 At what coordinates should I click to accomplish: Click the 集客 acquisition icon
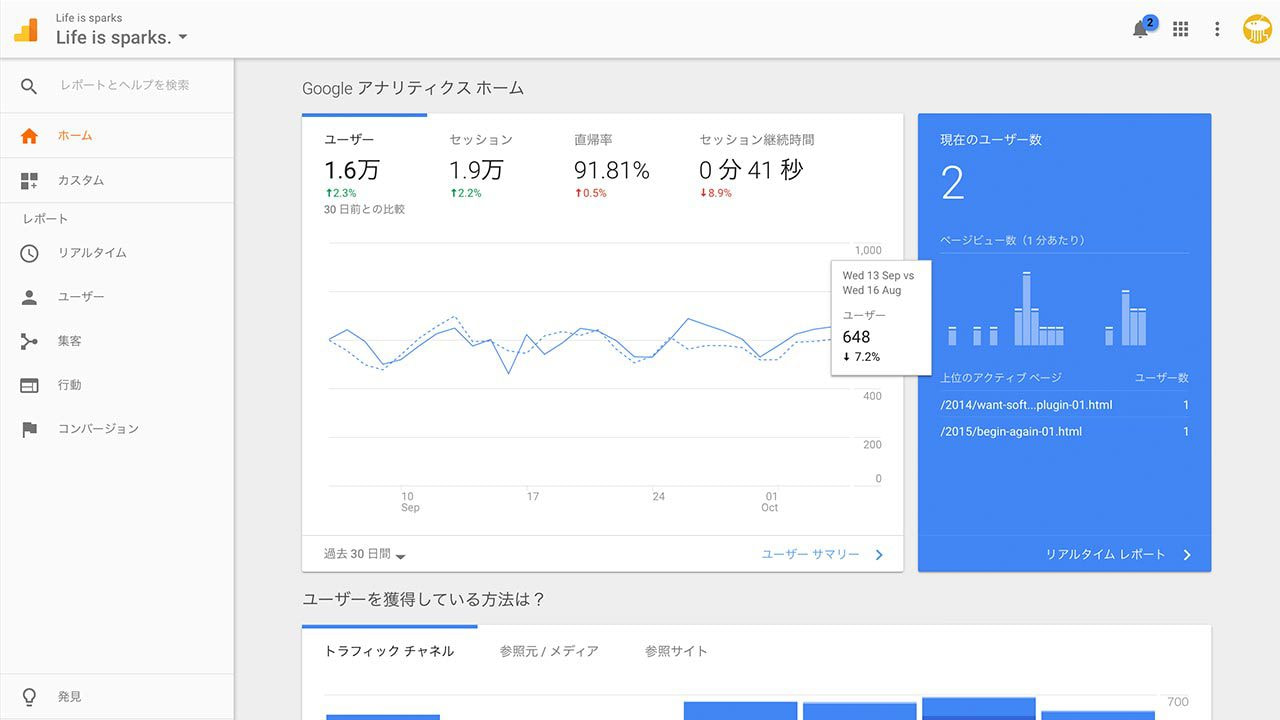point(29,341)
